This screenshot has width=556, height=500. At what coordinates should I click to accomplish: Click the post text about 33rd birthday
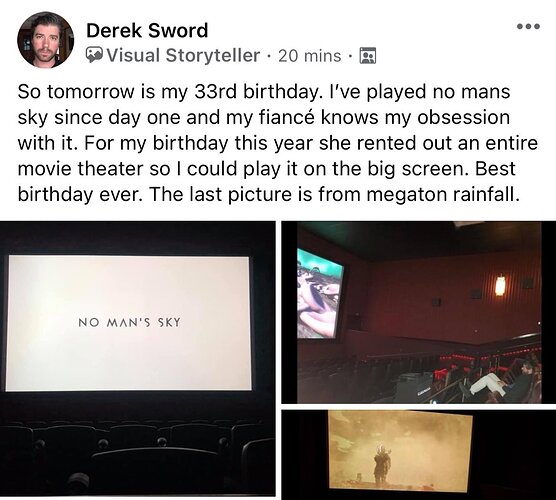tap(278, 143)
